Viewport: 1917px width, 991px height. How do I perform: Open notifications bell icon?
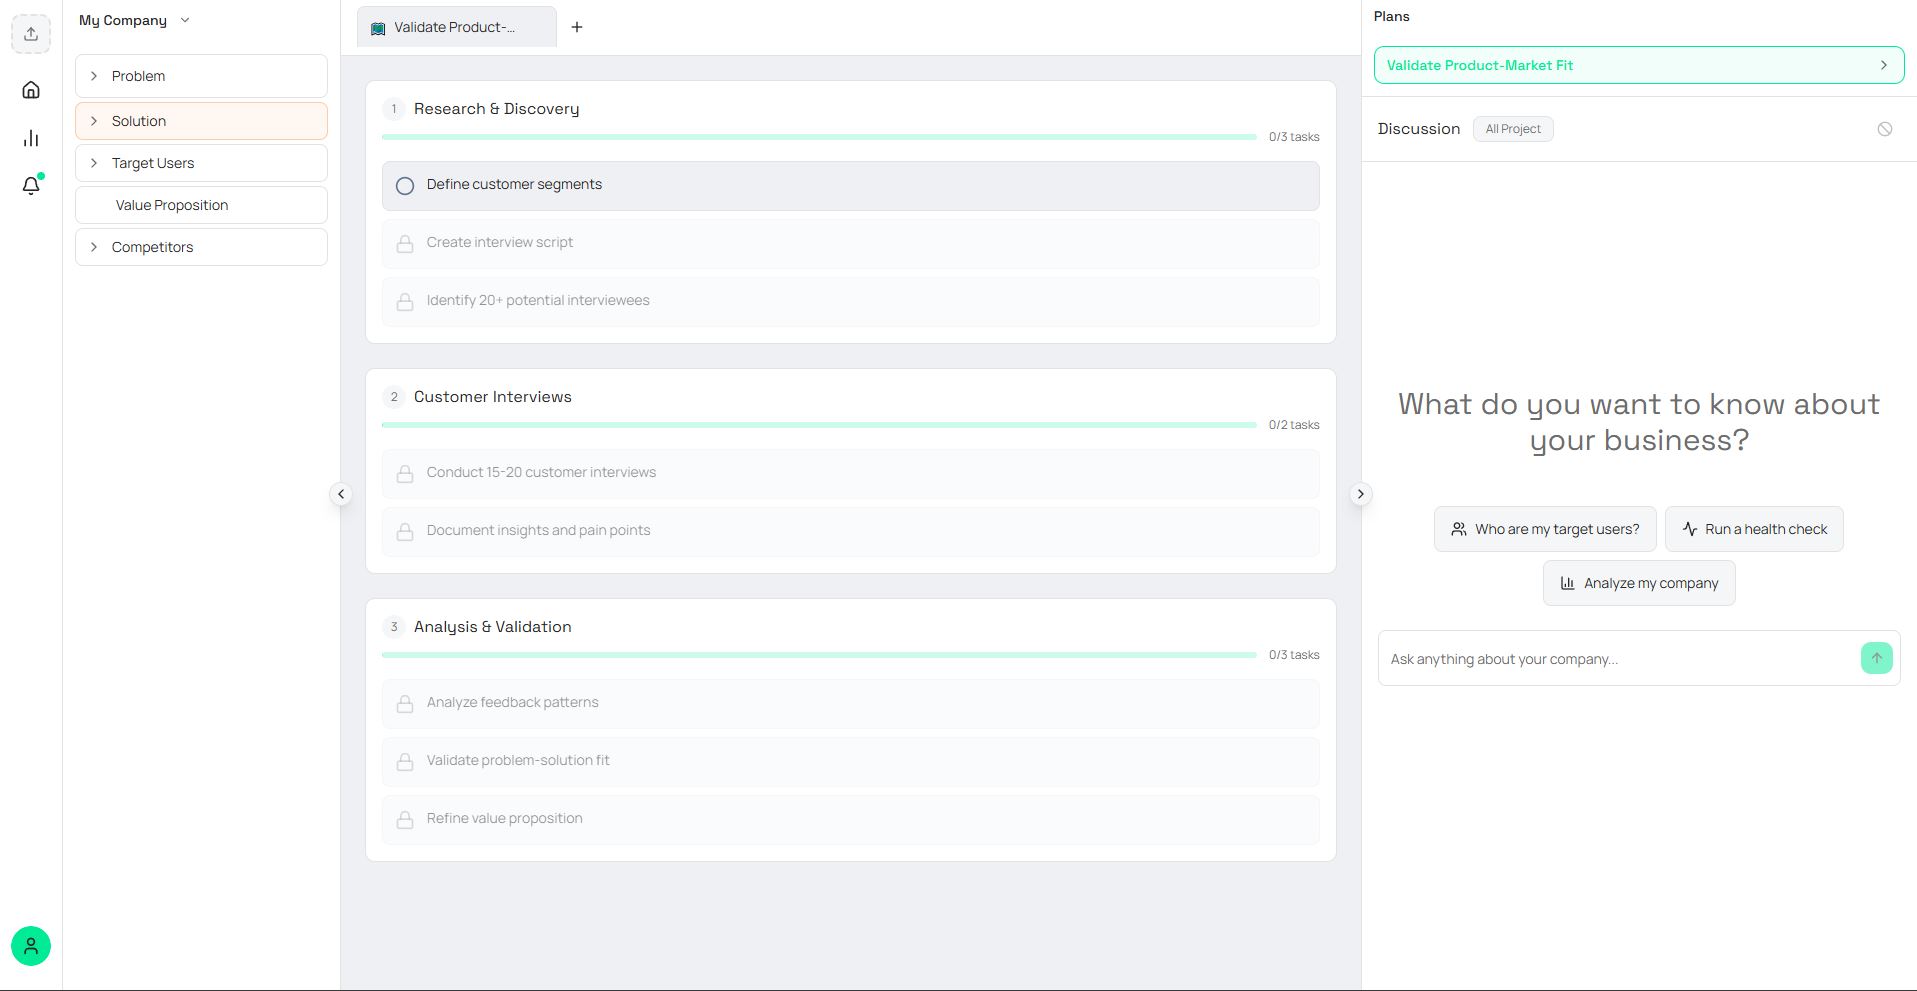pos(31,186)
